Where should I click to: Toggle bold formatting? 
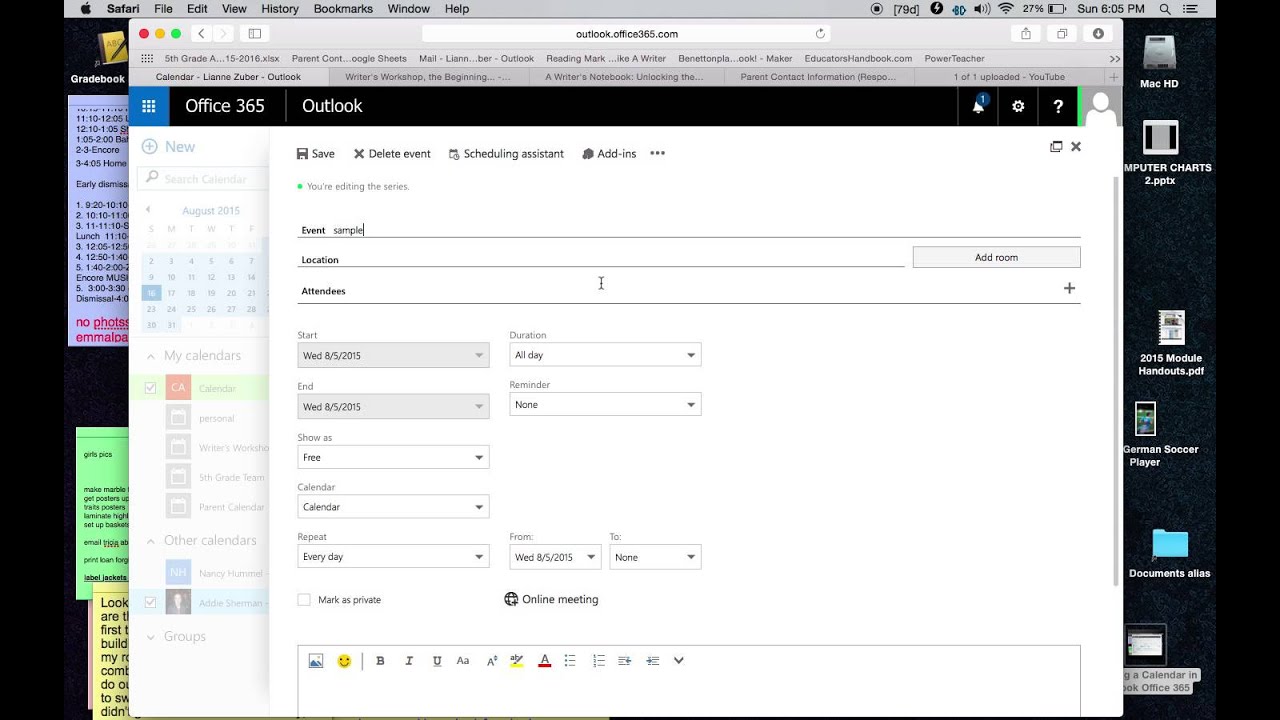click(x=380, y=661)
